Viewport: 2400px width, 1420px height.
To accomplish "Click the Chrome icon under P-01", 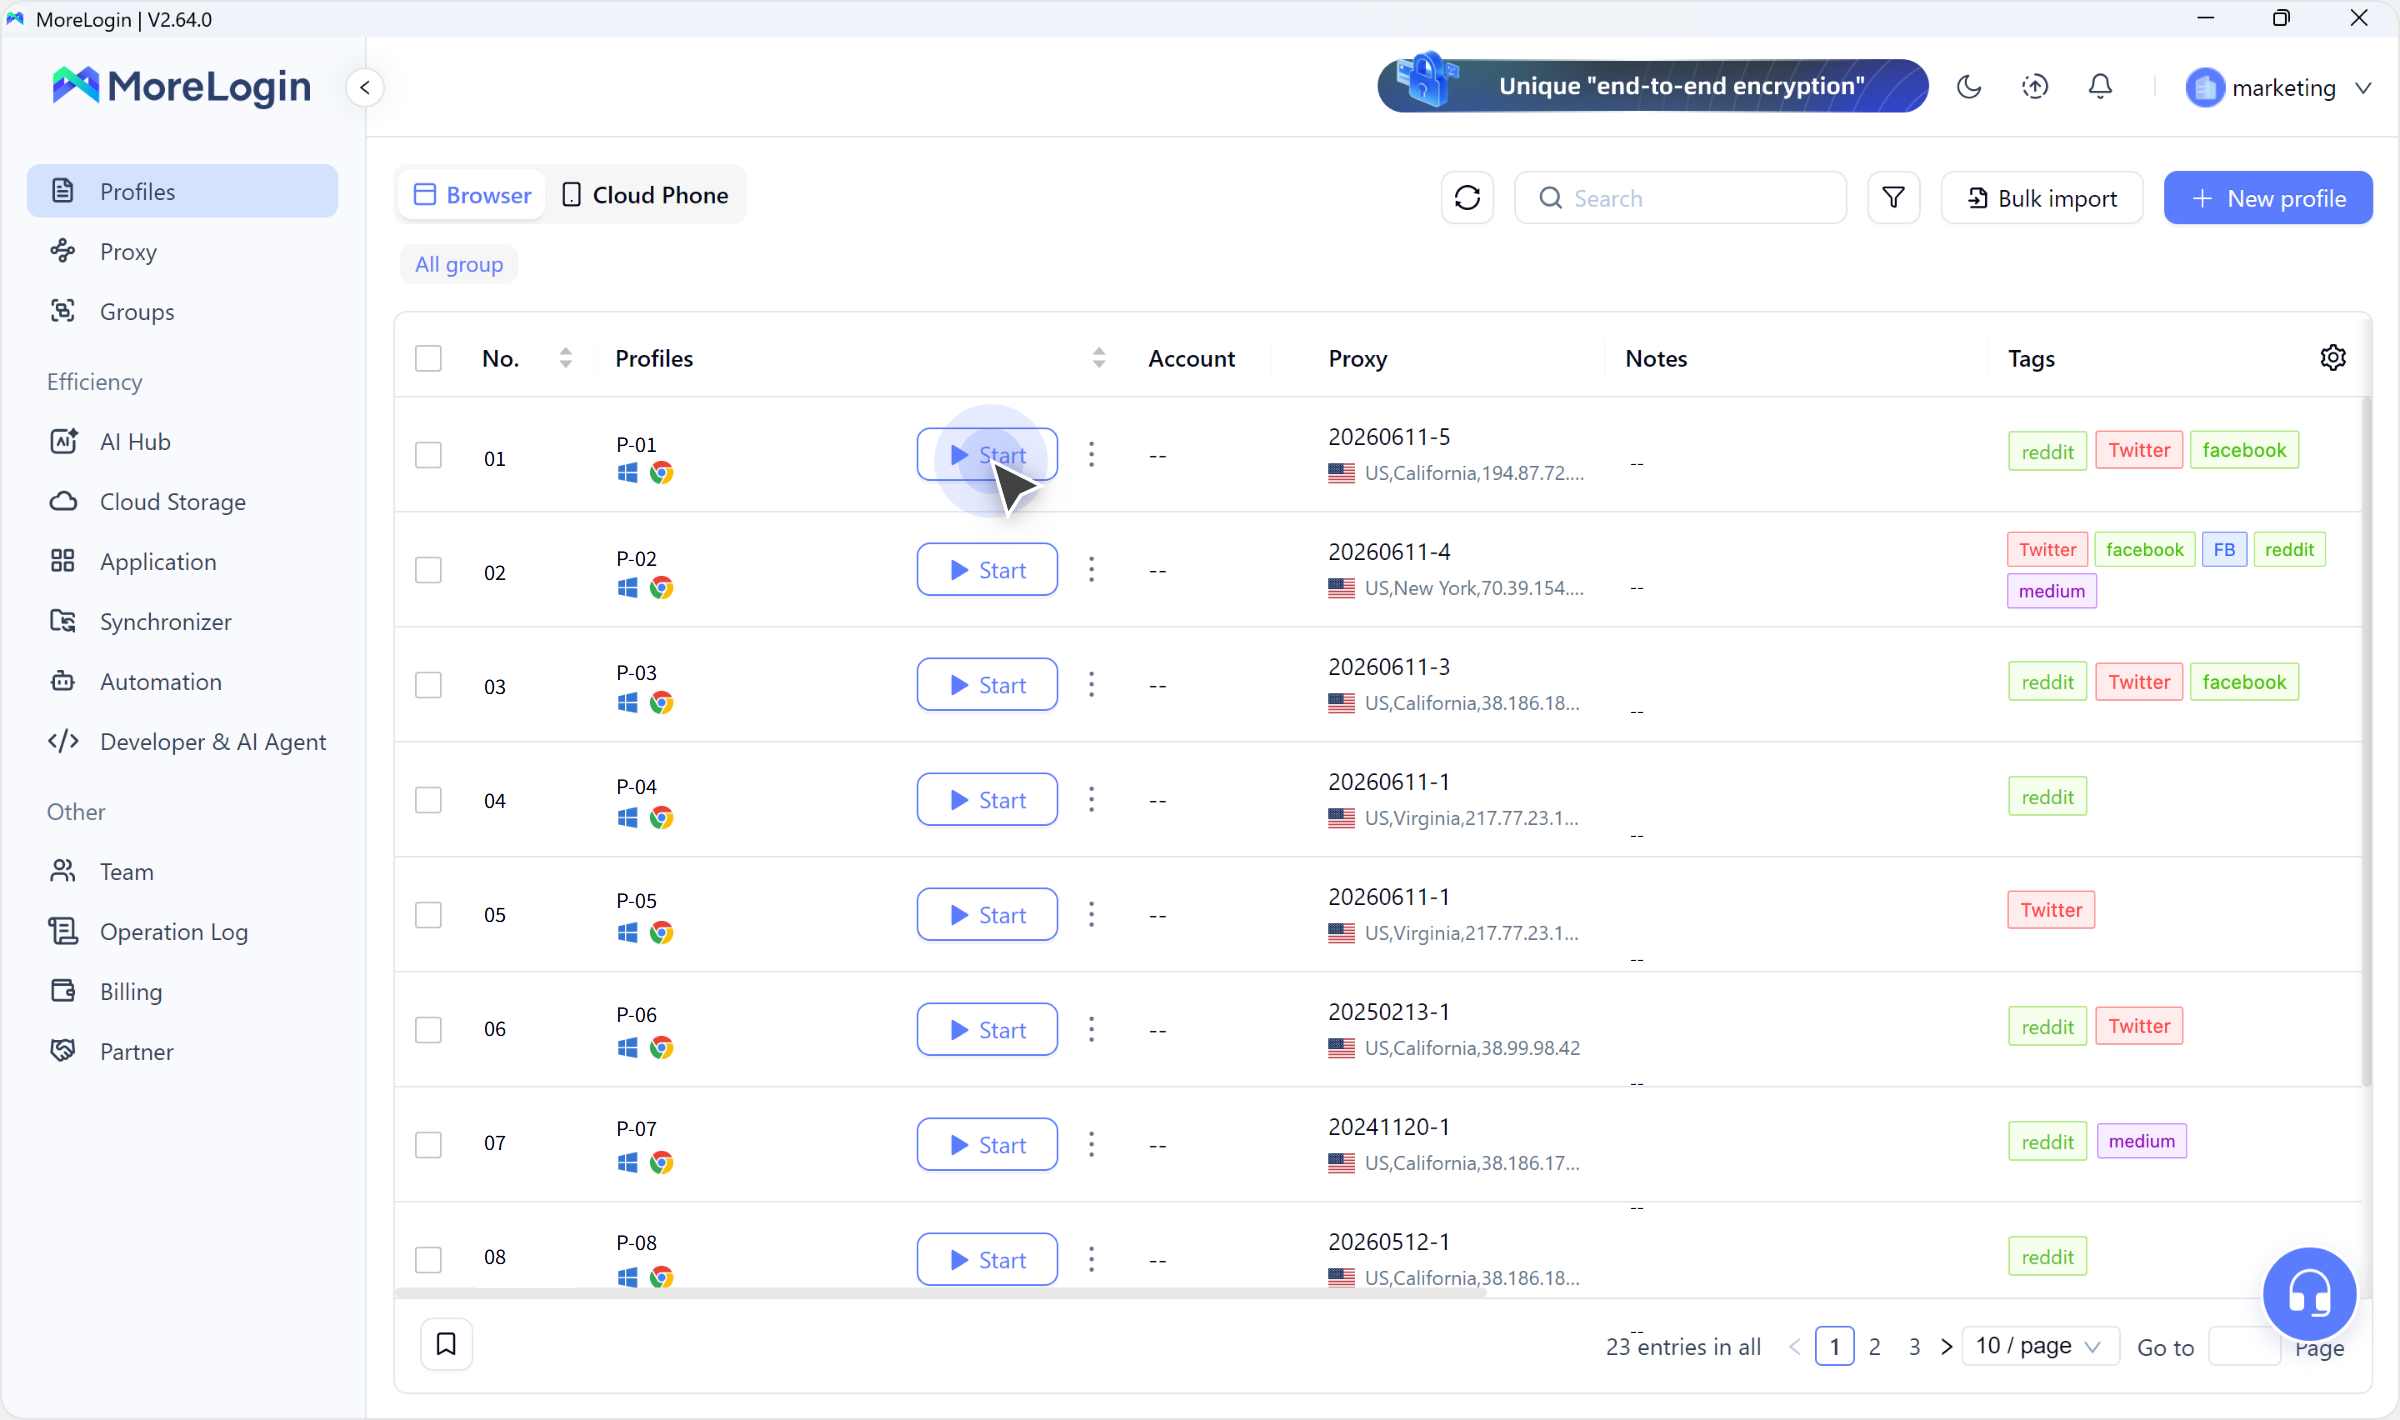I will coord(661,473).
